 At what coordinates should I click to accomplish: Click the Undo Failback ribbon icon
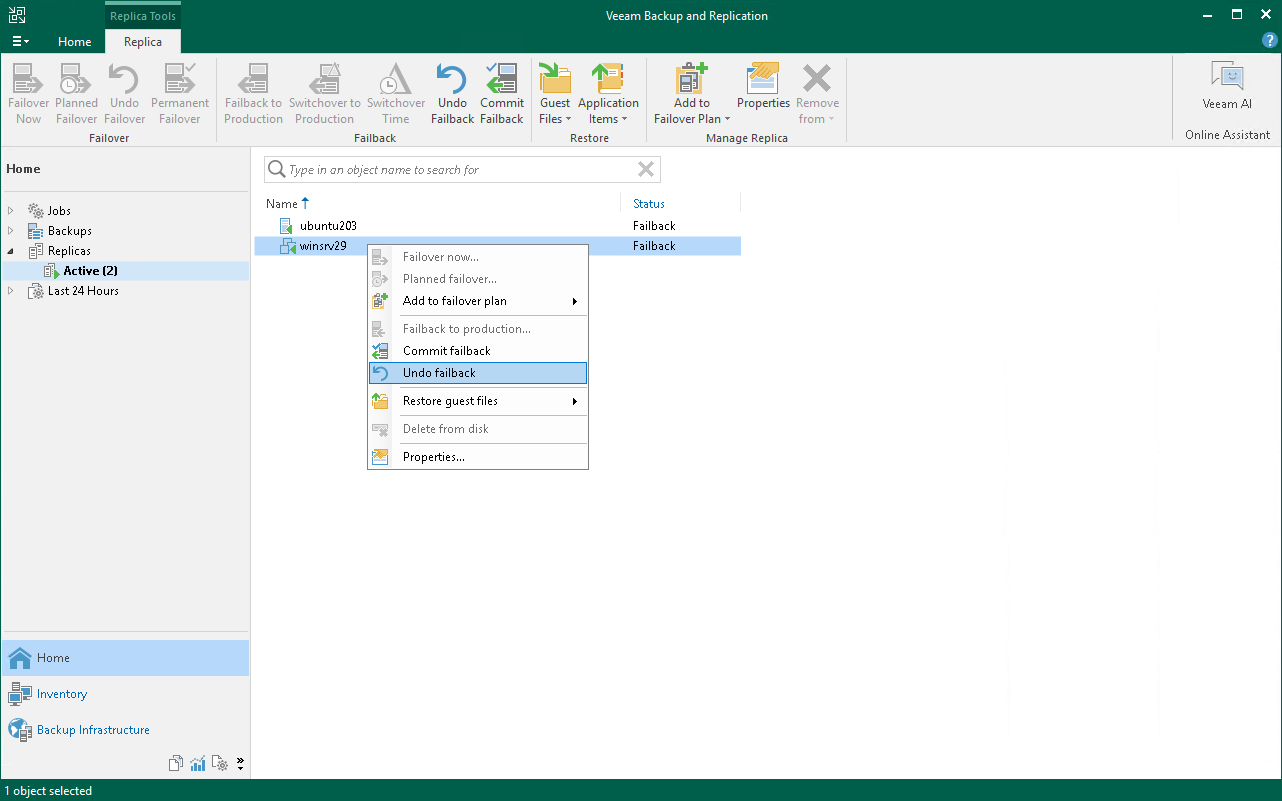tap(452, 94)
